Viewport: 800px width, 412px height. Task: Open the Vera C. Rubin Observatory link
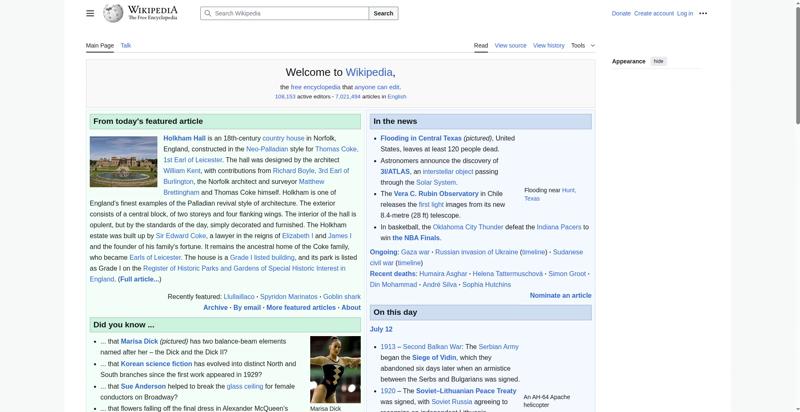pos(436,194)
